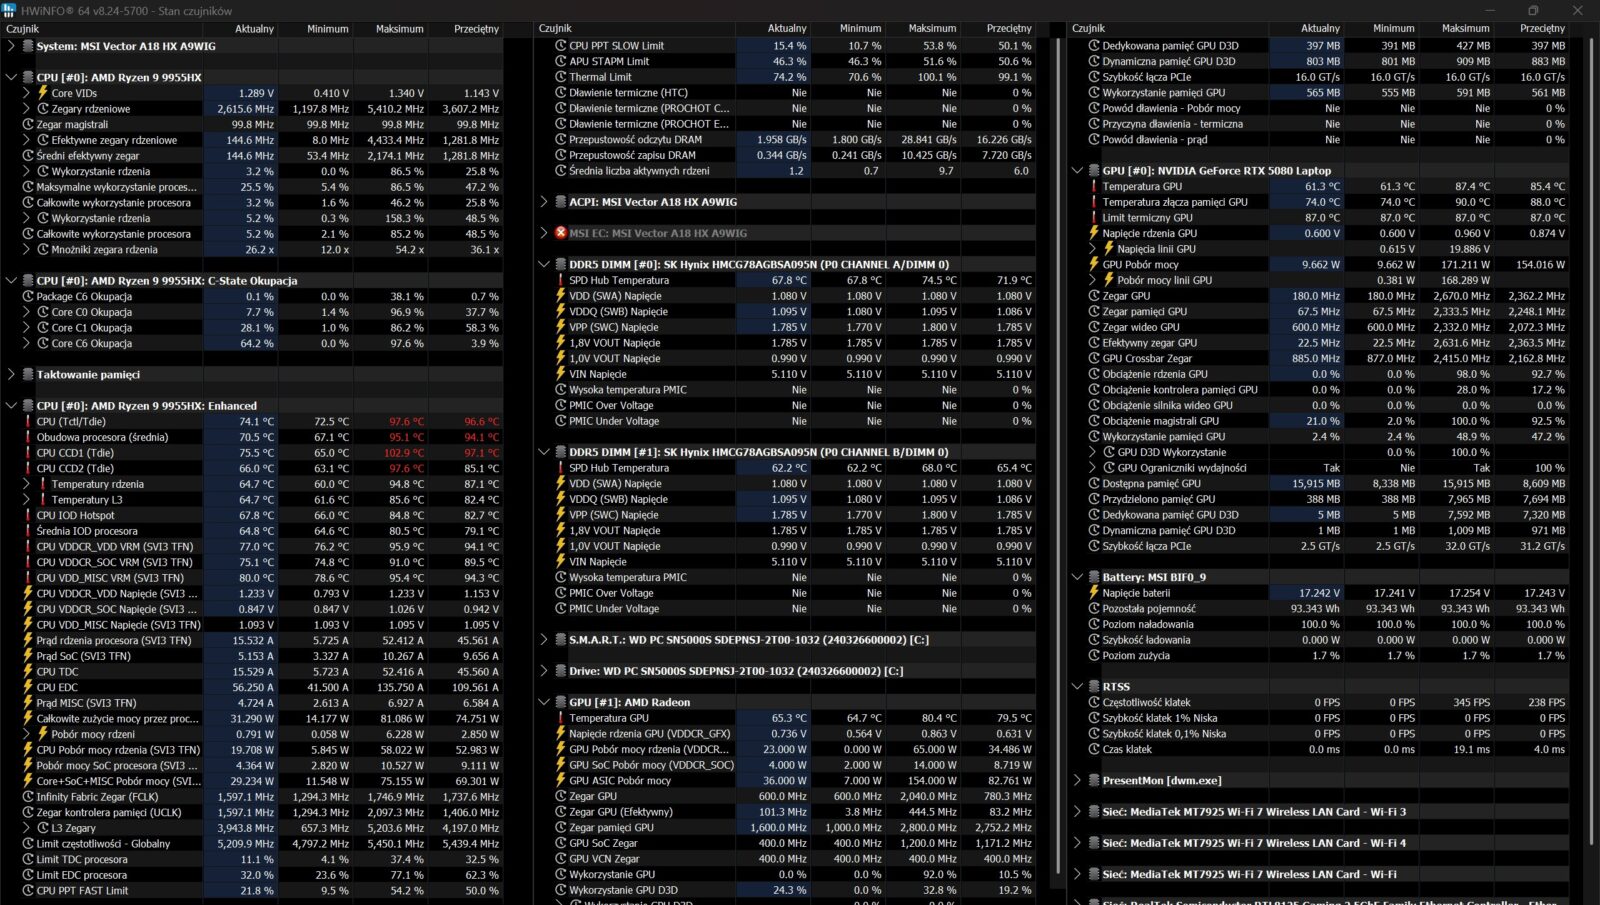Click the HWiNFO app icon in title bar

click(x=10, y=11)
